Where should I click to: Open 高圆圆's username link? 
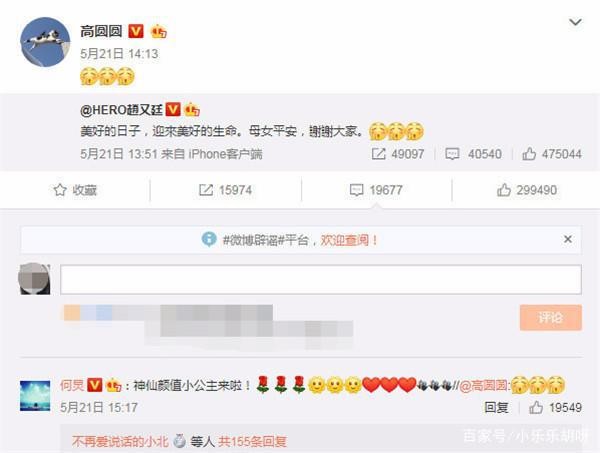(101, 31)
